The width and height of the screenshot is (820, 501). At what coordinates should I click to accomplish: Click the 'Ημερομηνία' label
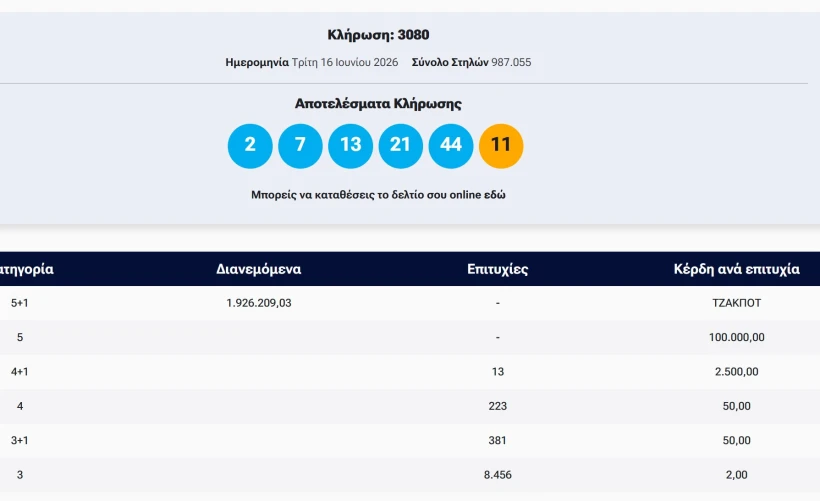(x=257, y=62)
